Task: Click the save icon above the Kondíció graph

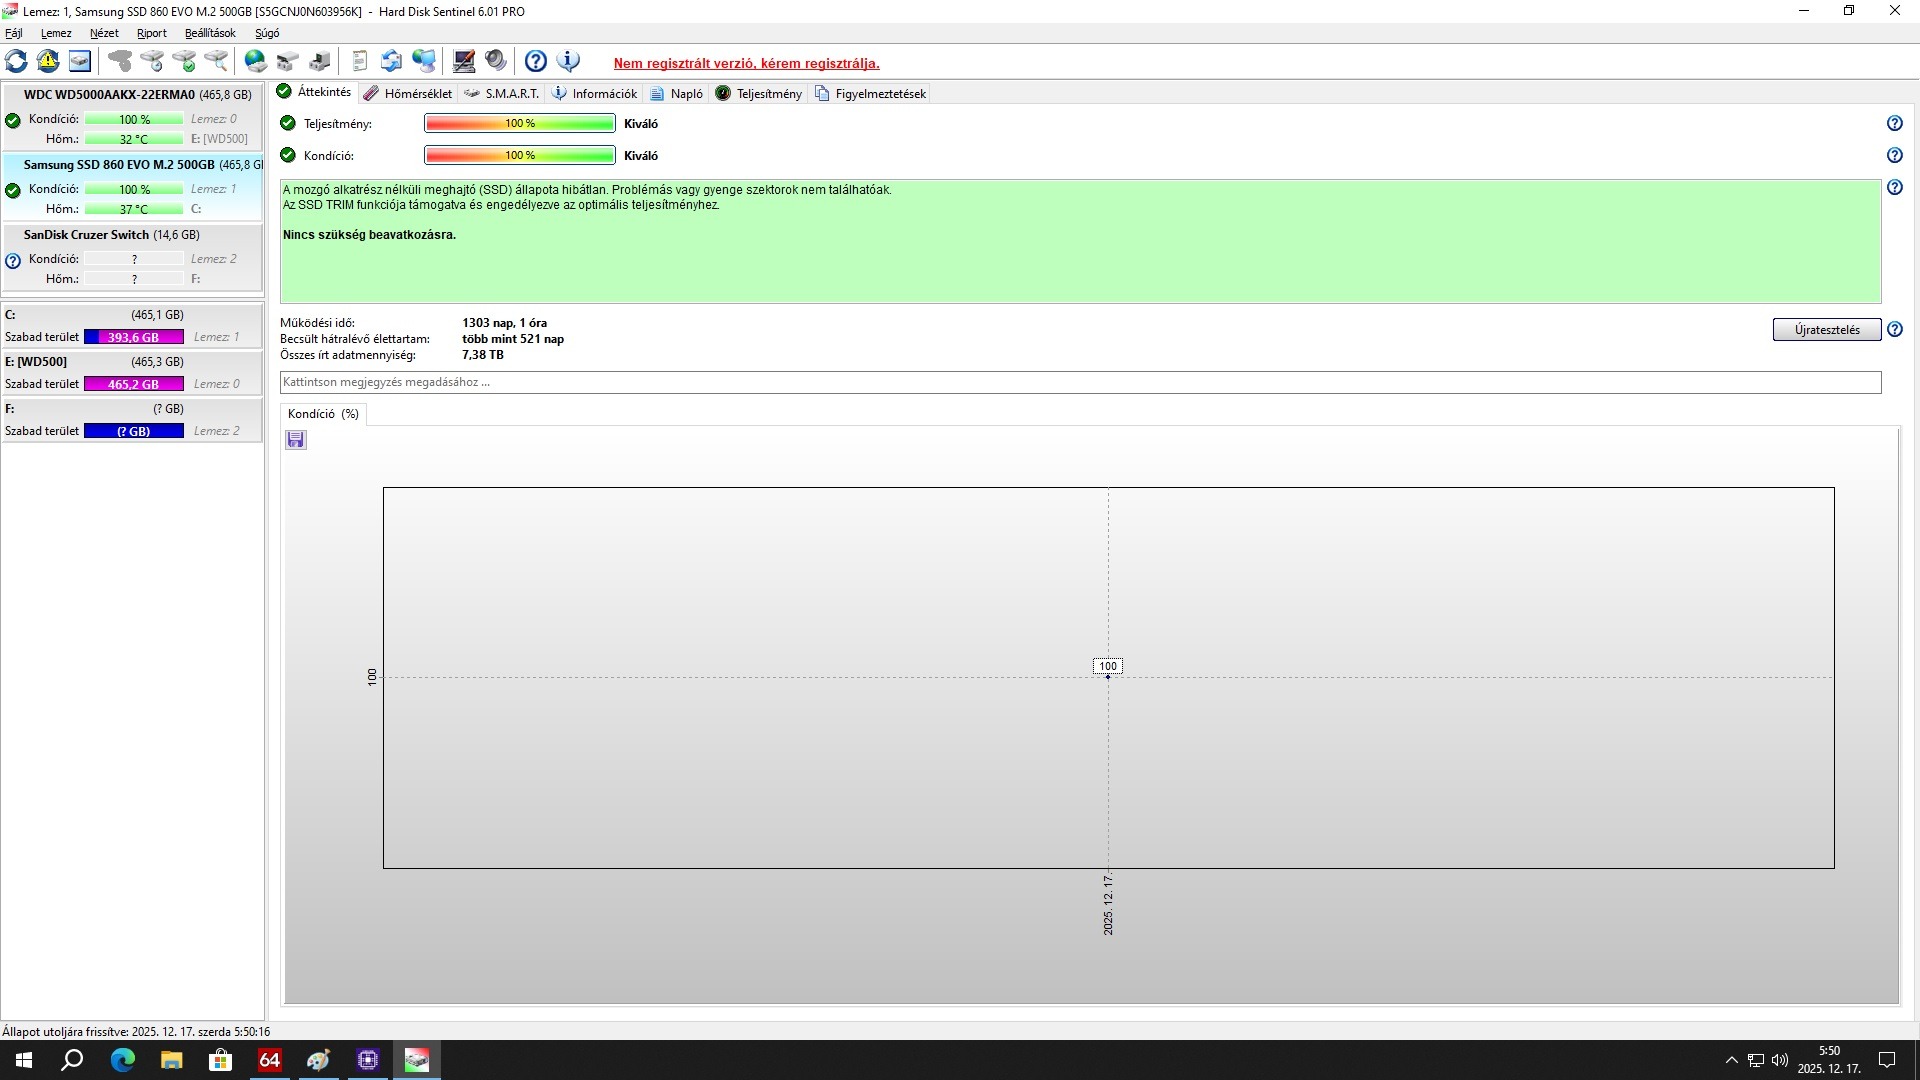Action: tap(295, 440)
